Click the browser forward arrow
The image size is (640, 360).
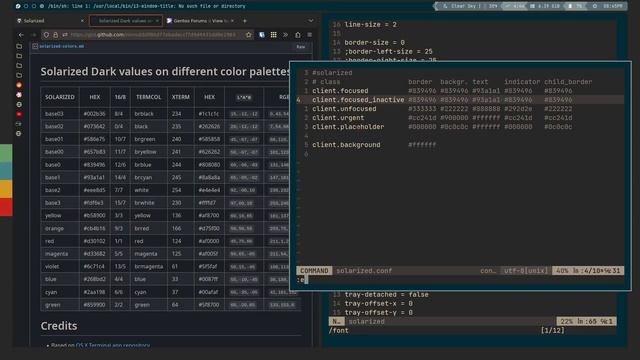click(34, 35)
